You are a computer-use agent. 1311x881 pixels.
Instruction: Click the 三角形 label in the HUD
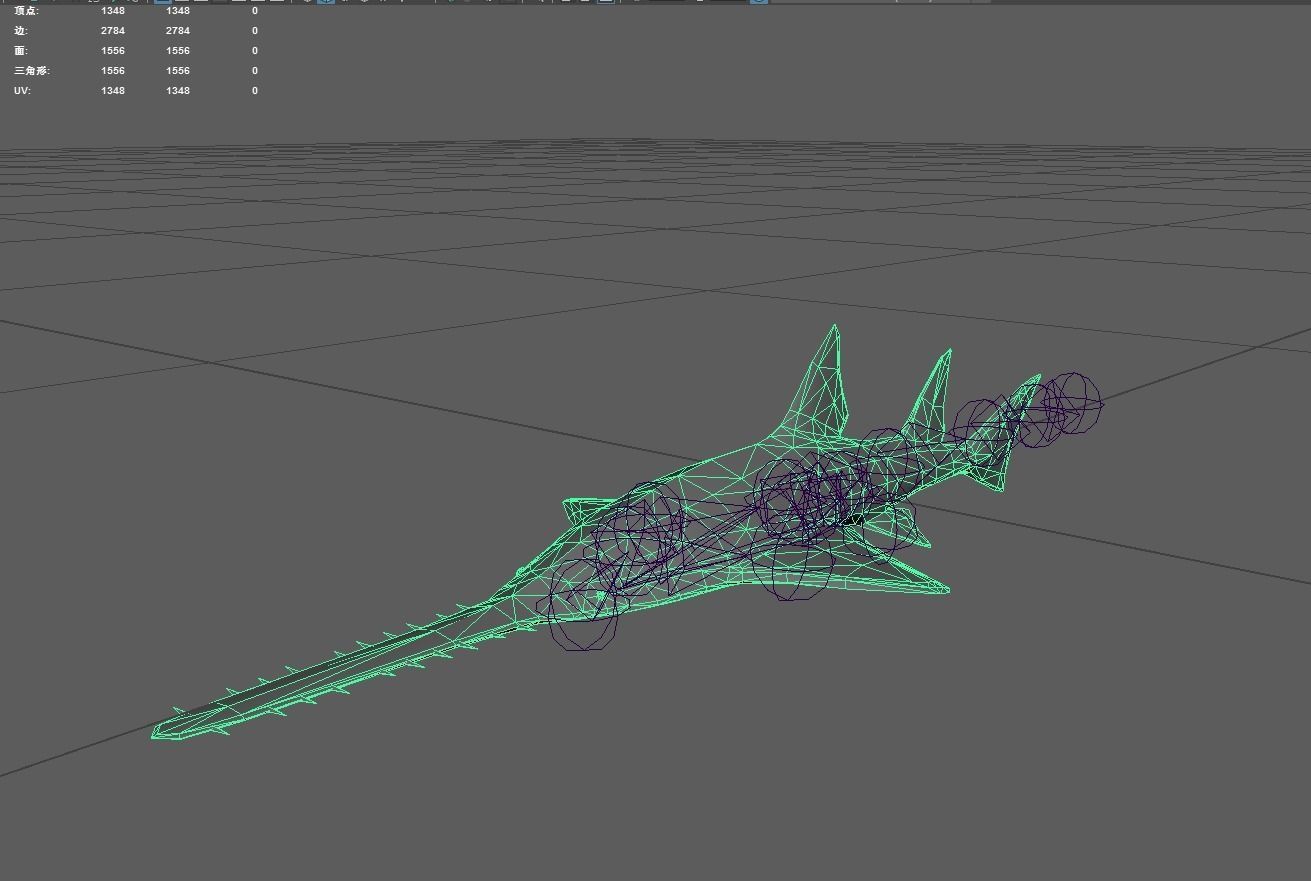pyautogui.click(x=32, y=70)
